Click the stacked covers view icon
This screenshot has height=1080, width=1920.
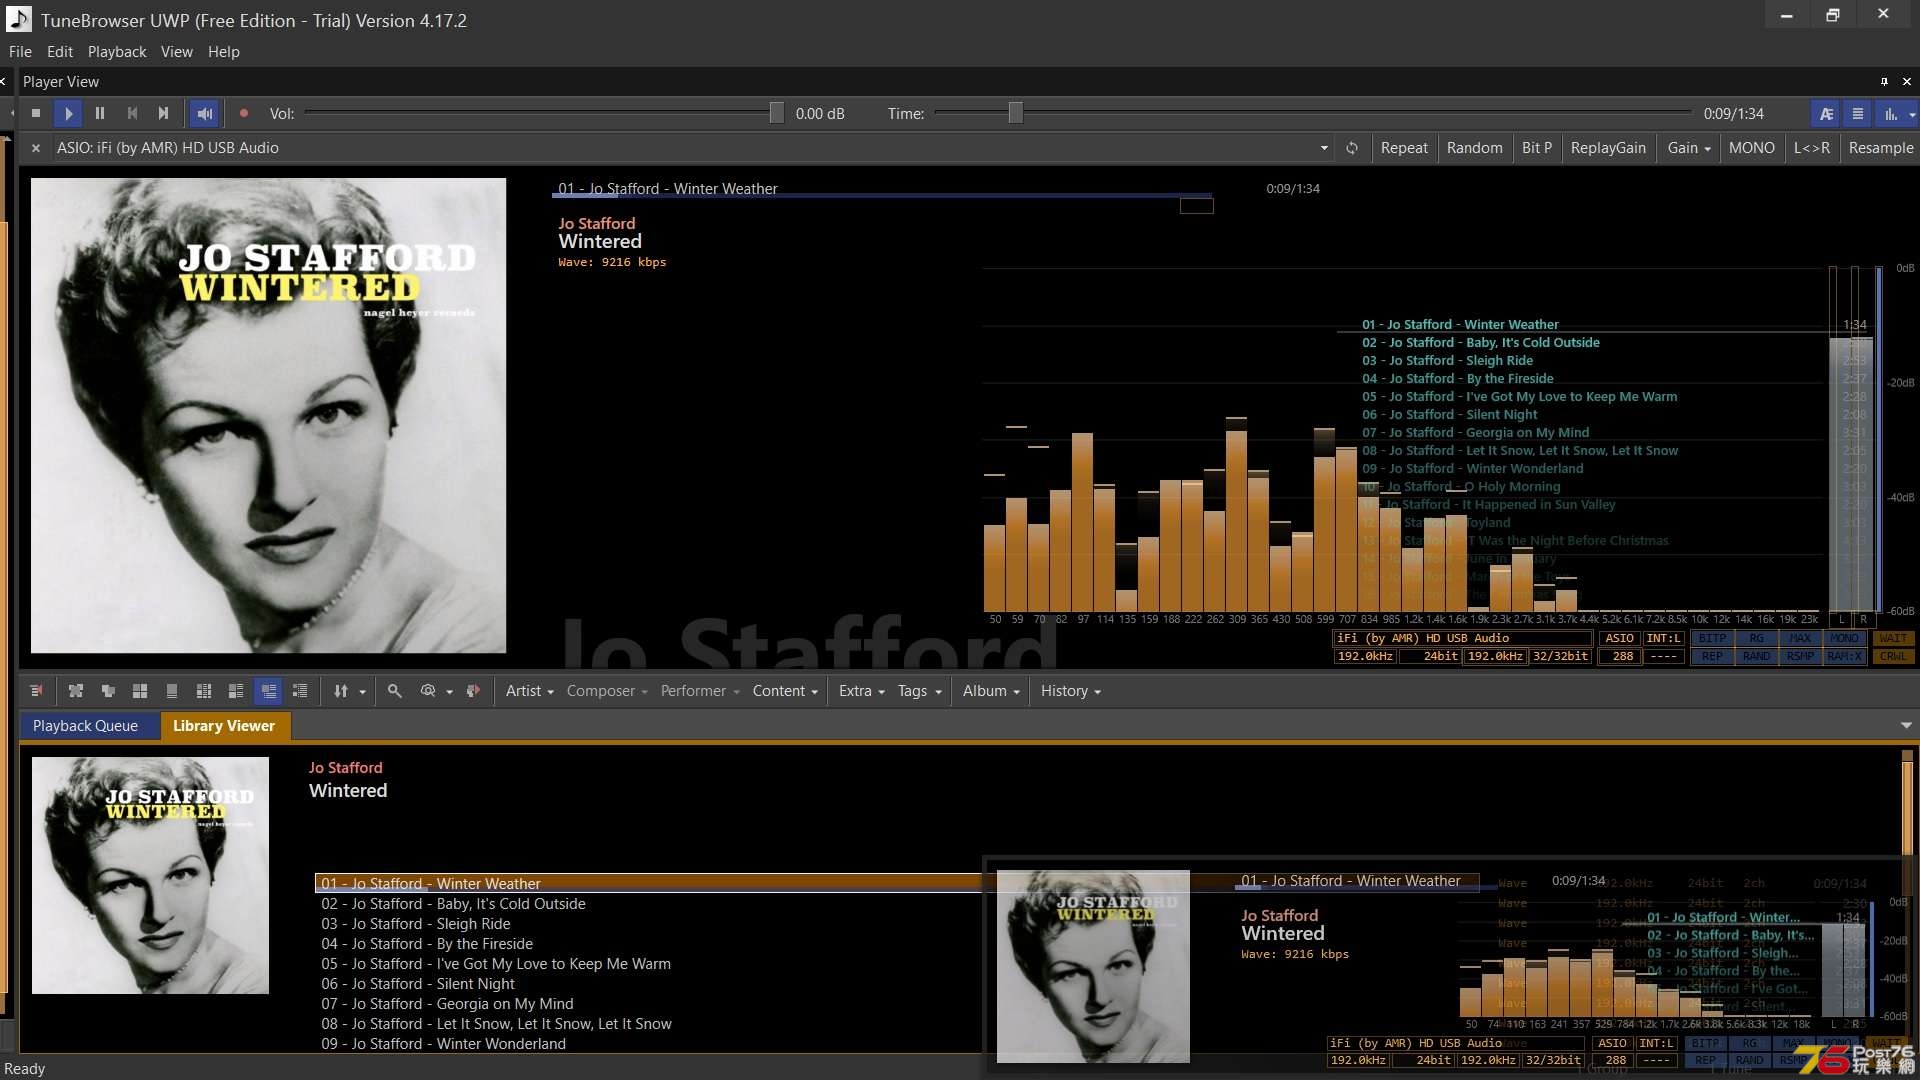tap(108, 691)
